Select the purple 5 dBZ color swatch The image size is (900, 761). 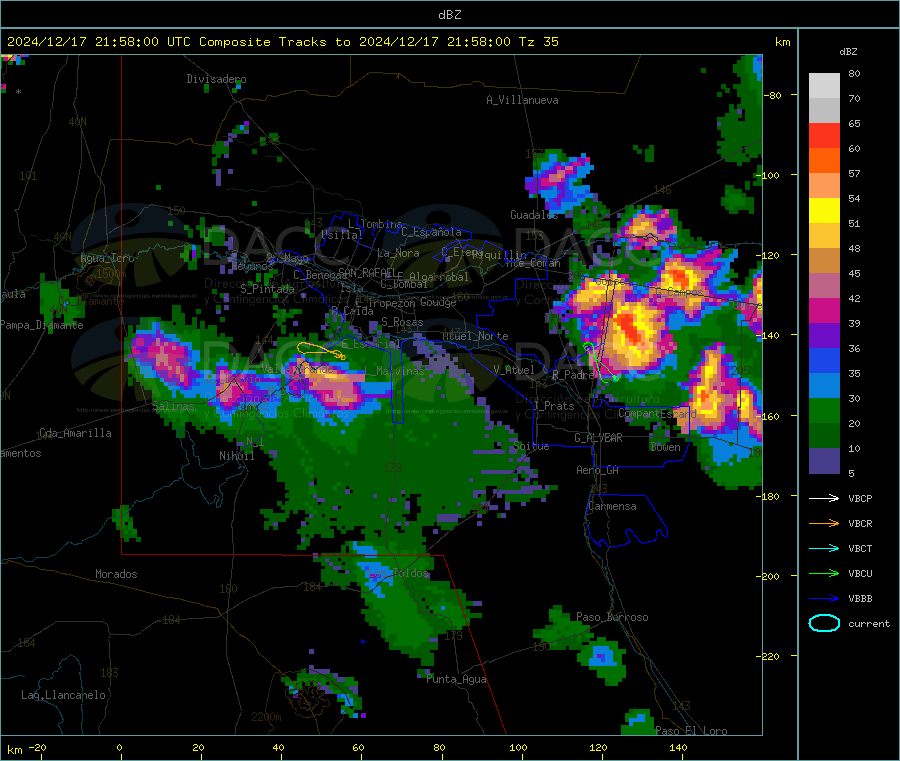tap(824, 461)
